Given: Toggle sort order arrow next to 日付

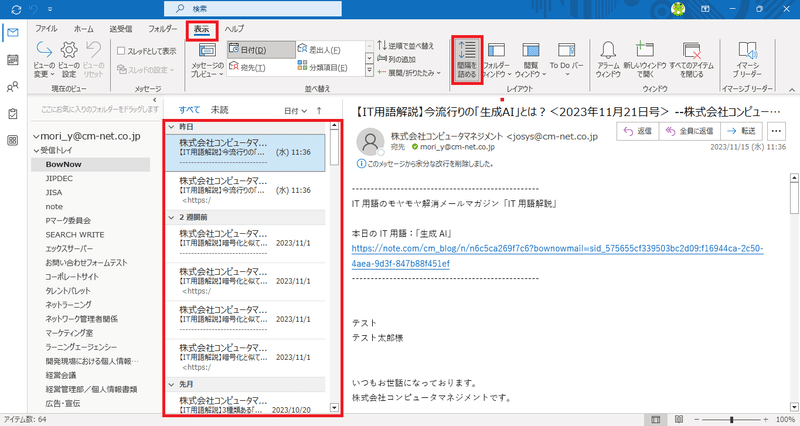Looking at the screenshot, I should (319, 111).
